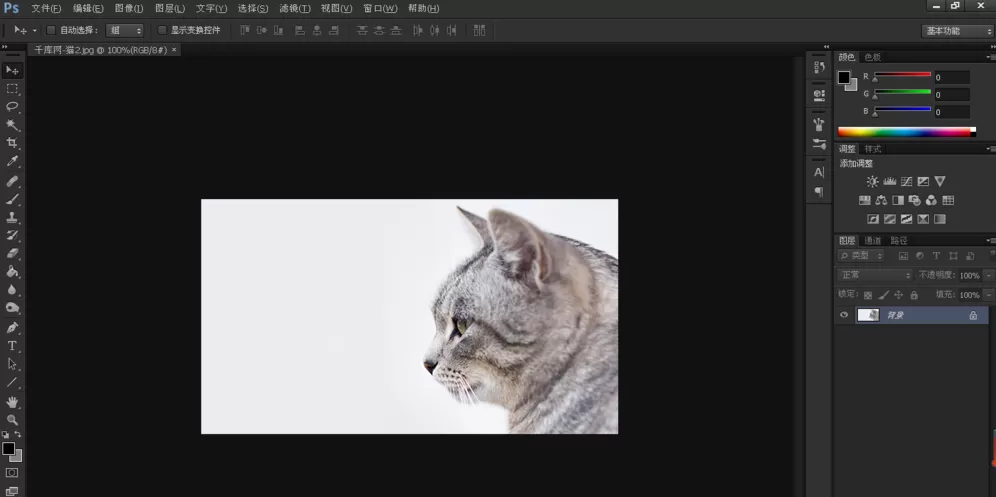Select the Horizontal Type tool
Screen dimensions: 996x497
click(12, 346)
